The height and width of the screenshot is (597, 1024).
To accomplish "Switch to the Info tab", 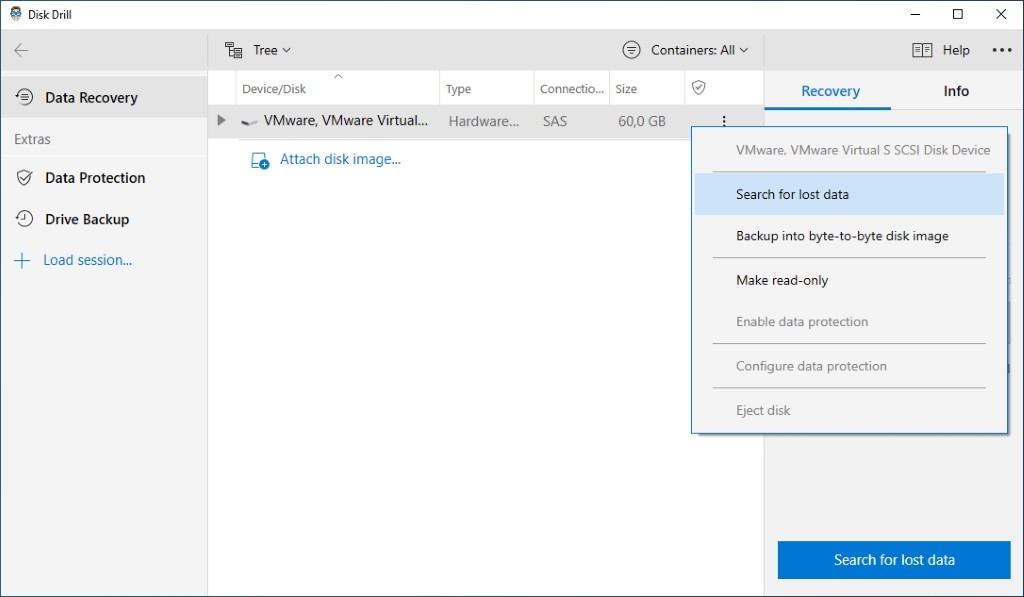I will coord(955,91).
